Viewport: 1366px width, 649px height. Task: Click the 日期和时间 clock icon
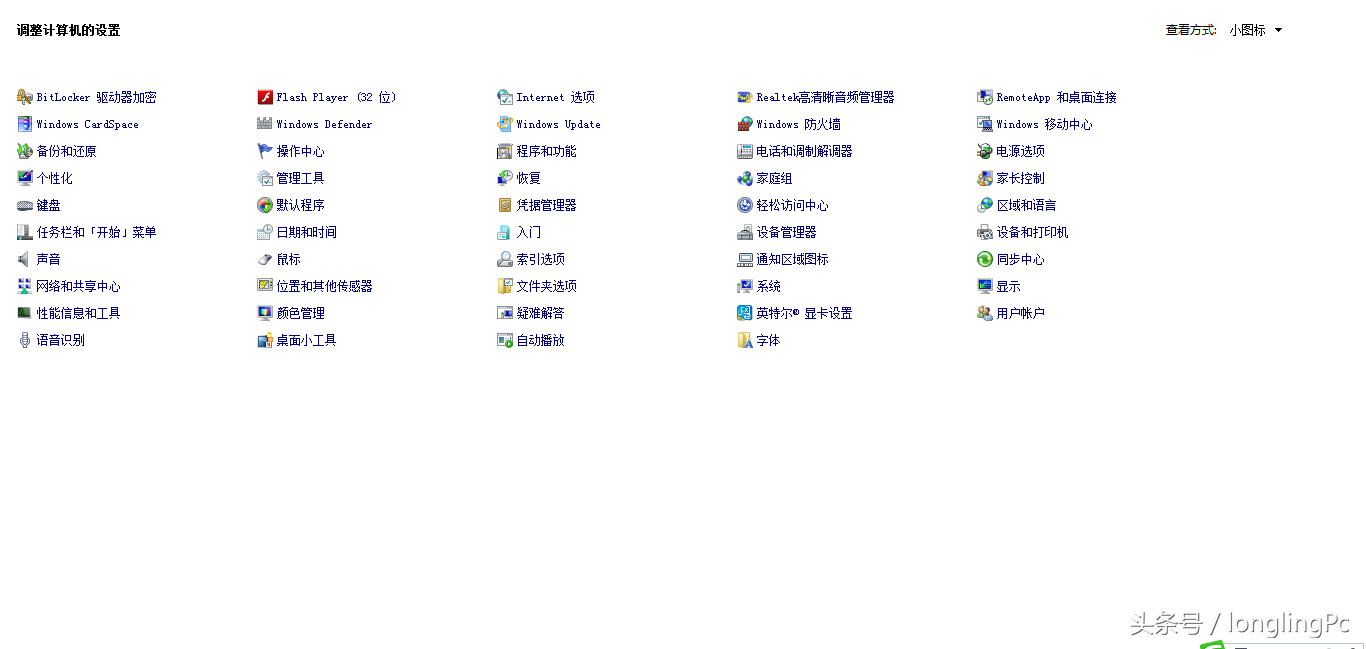click(265, 232)
